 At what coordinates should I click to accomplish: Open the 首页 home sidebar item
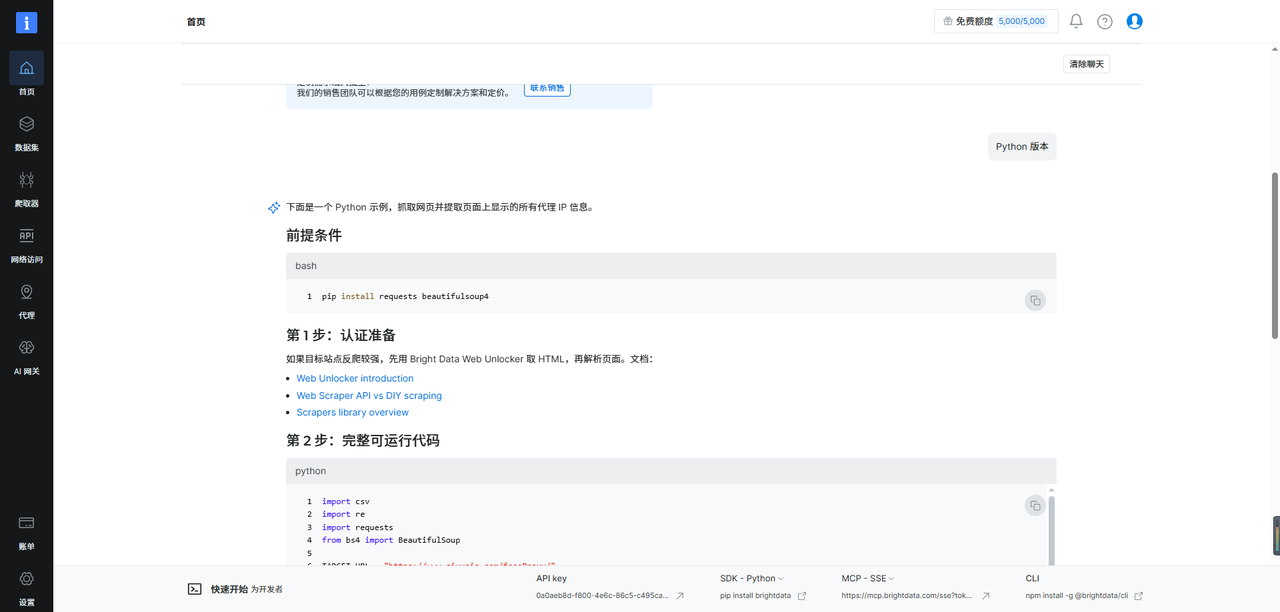coord(26,76)
